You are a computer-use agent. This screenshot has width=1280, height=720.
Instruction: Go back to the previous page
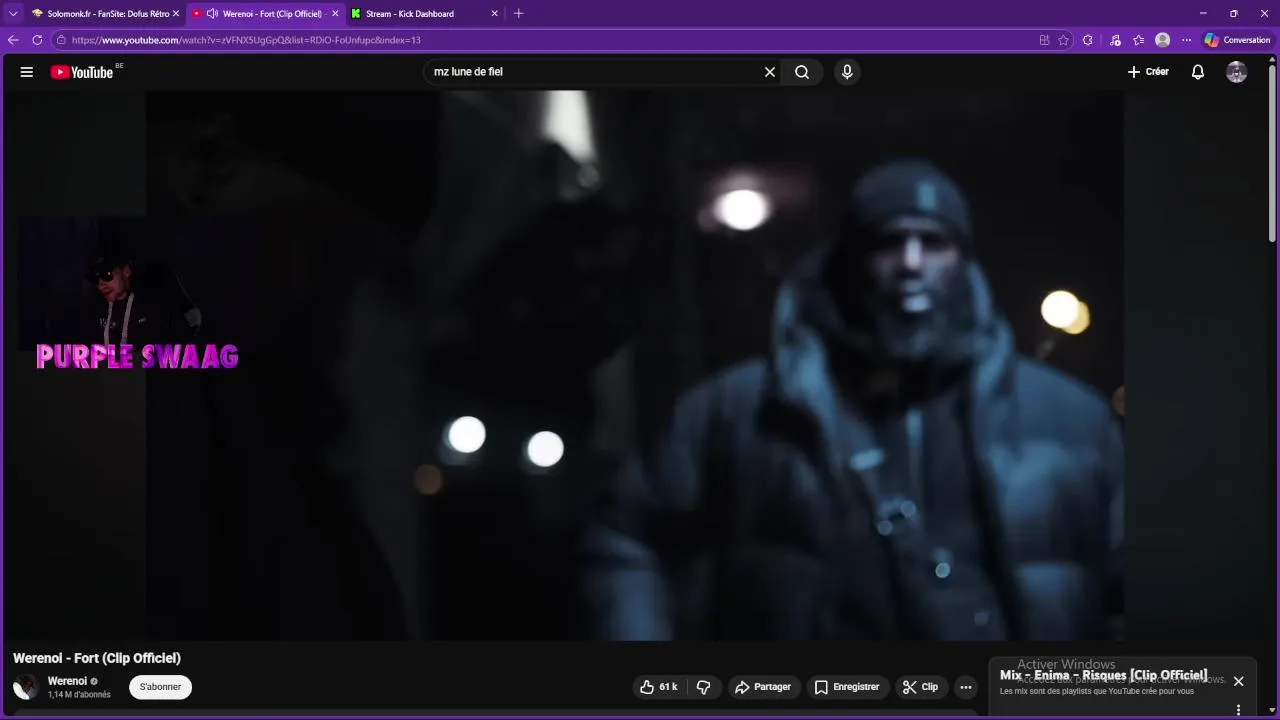[13, 40]
